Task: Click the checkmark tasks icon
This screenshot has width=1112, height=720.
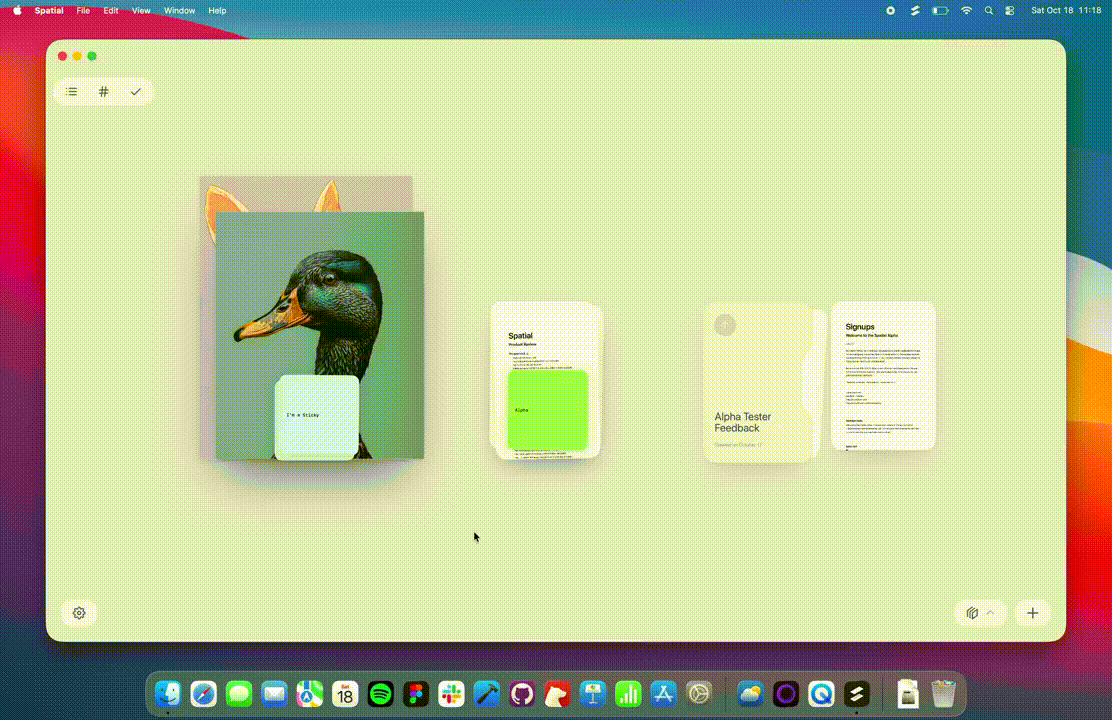Action: click(x=135, y=92)
